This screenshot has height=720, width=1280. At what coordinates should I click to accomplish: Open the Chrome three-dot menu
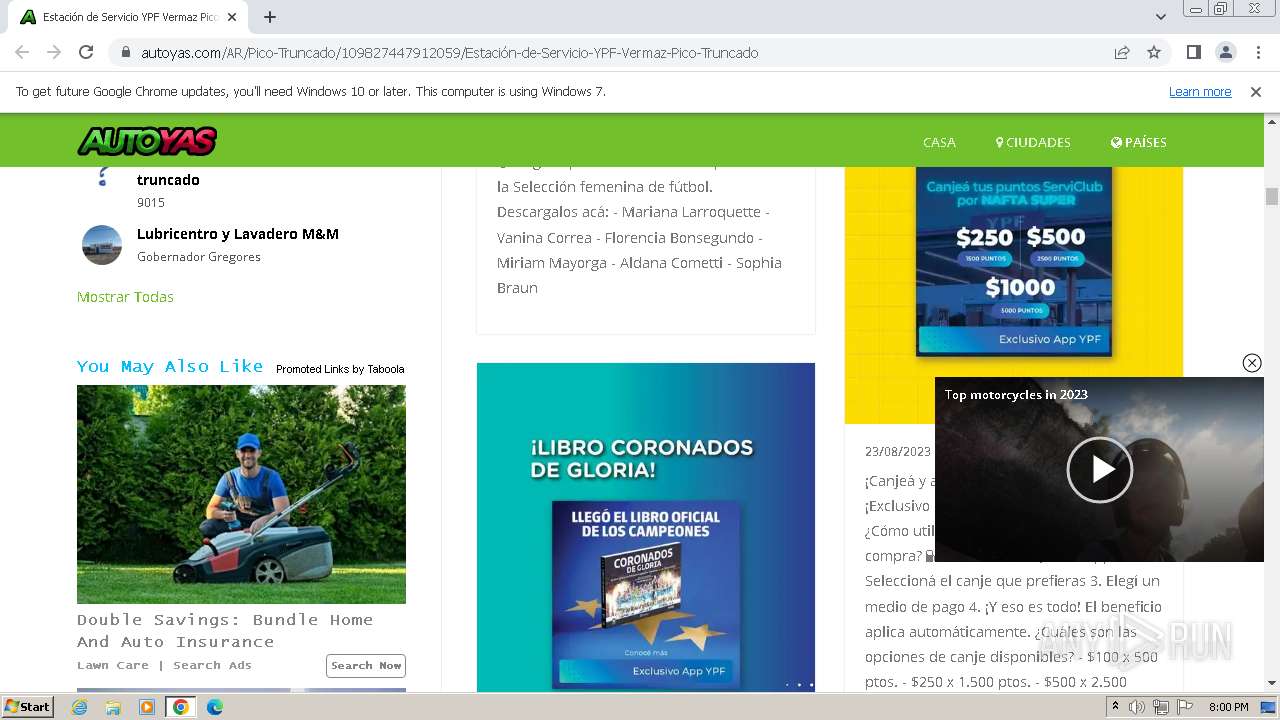pyautogui.click(x=1256, y=53)
